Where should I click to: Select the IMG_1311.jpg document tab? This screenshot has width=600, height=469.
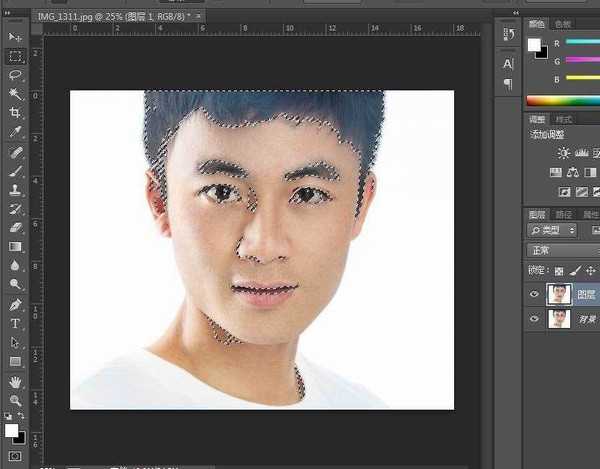pyautogui.click(x=114, y=16)
